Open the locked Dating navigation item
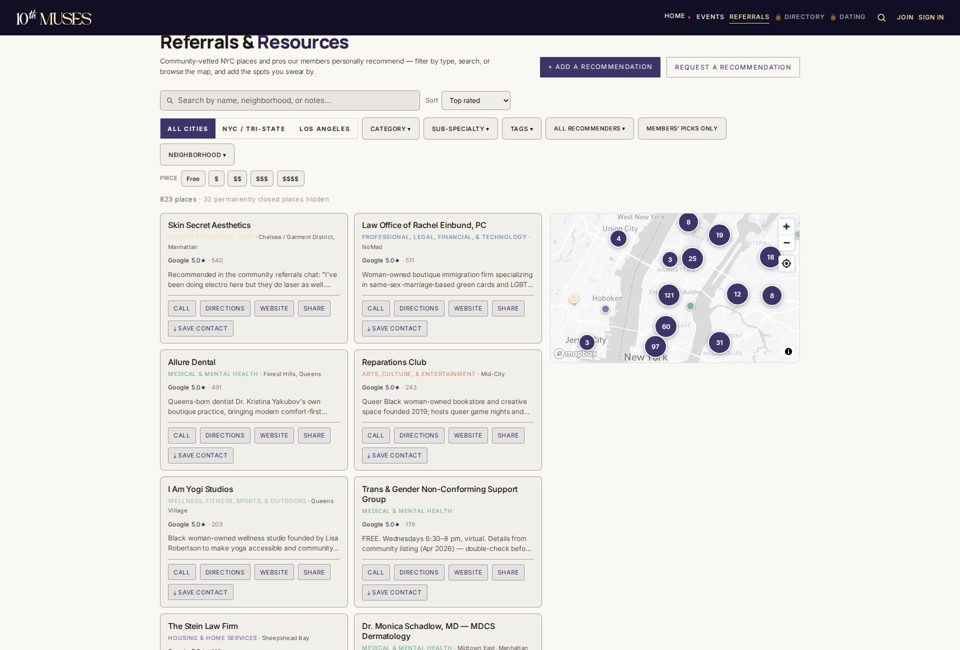 (x=847, y=17)
